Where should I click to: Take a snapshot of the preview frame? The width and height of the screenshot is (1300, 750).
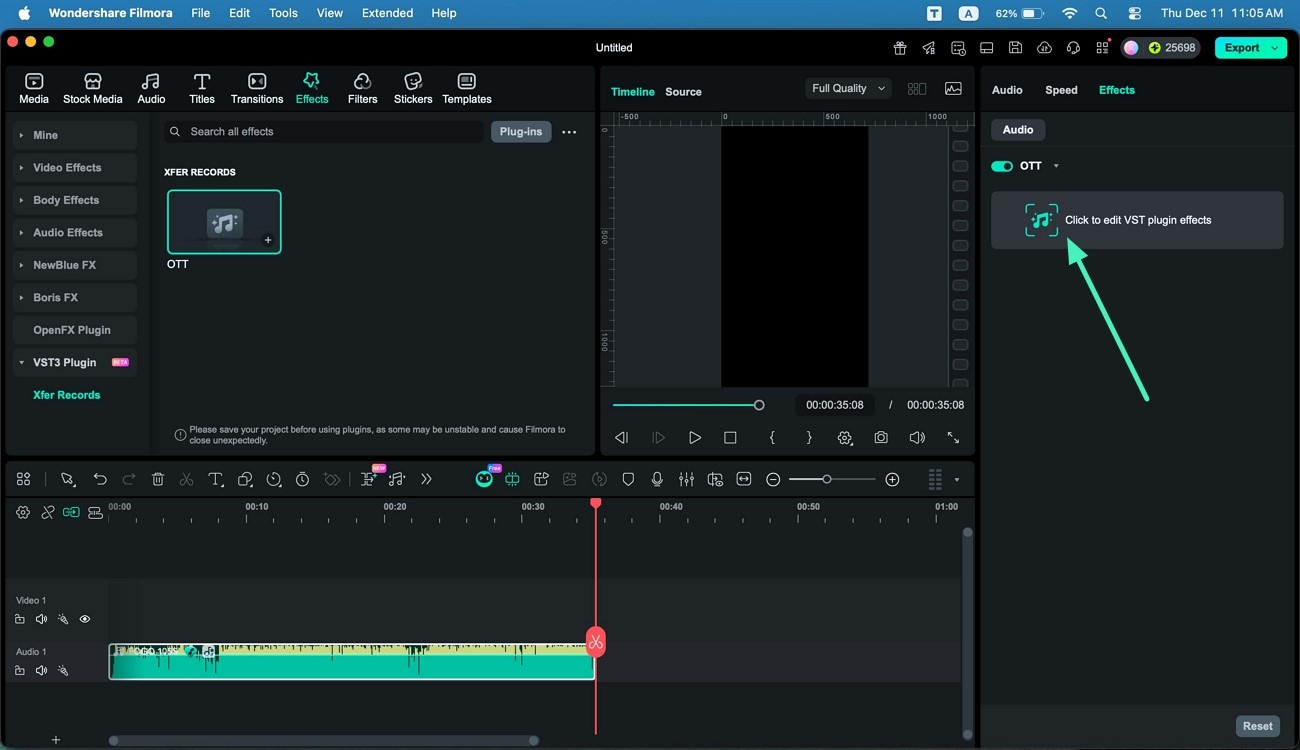coord(880,437)
